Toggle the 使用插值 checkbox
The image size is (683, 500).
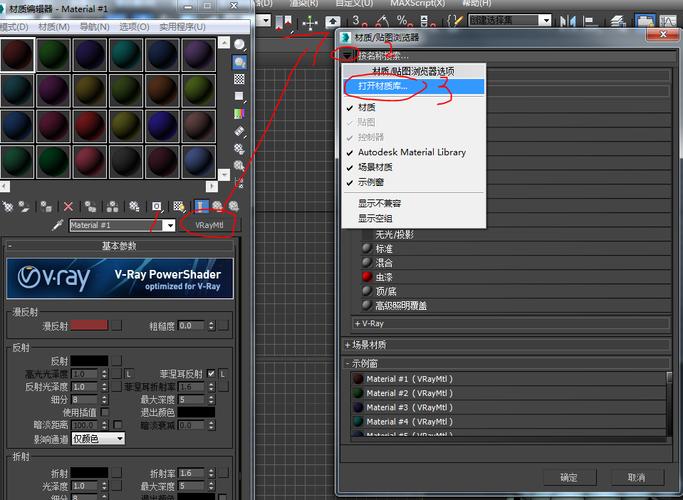(105, 412)
